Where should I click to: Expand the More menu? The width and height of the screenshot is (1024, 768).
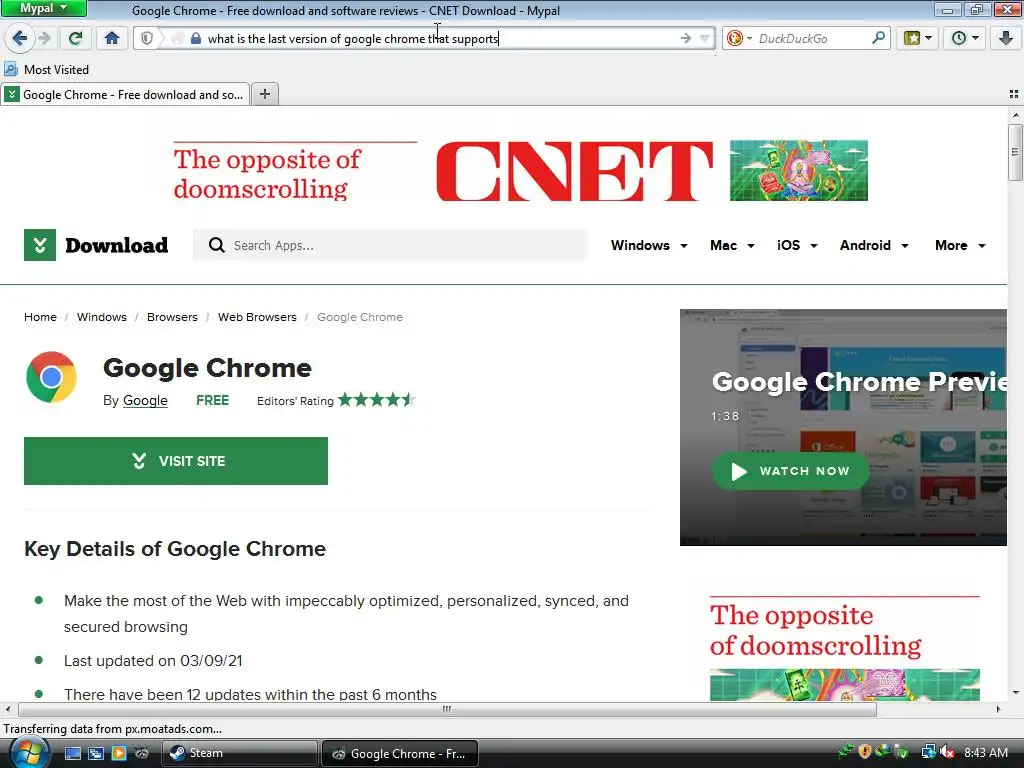click(960, 246)
